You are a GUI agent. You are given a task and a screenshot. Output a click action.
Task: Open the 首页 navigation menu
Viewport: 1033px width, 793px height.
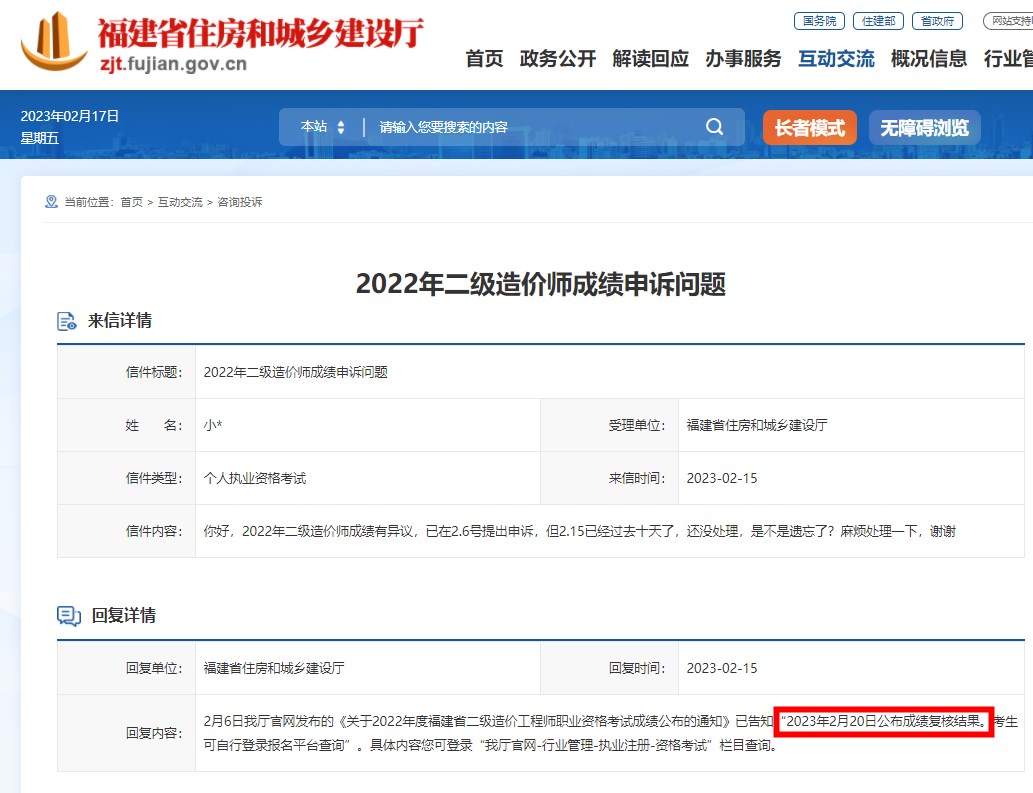pos(484,59)
